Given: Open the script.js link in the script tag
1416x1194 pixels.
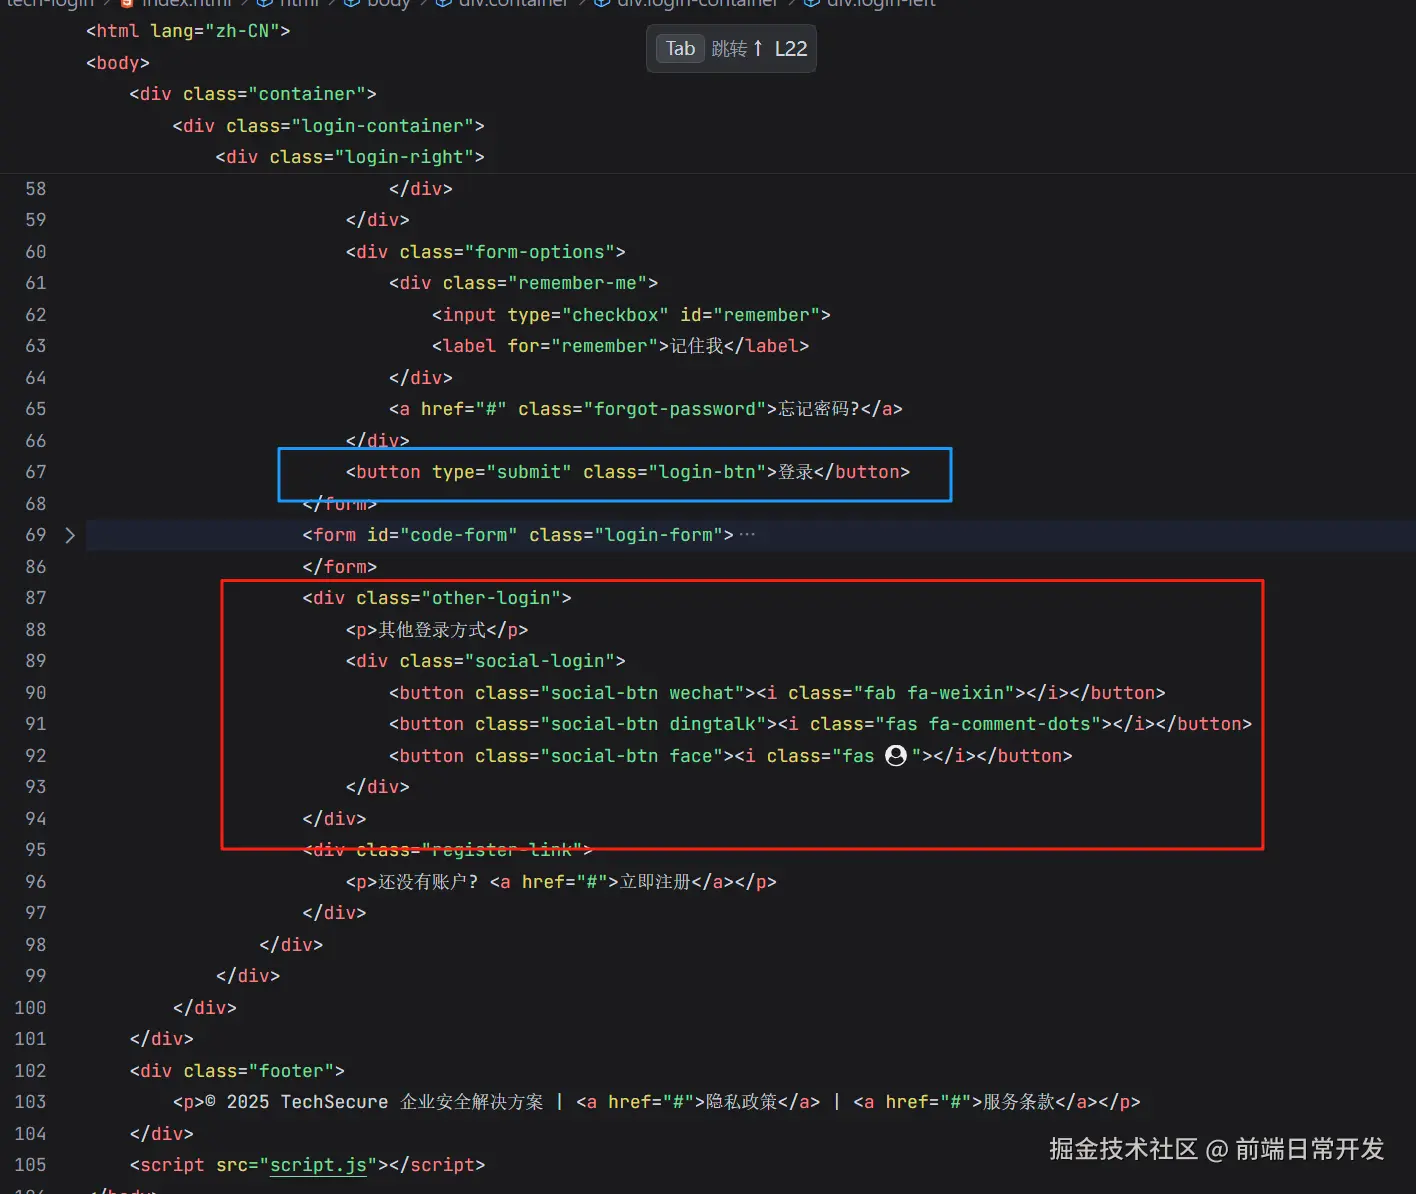Looking at the screenshot, I should pyautogui.click(x=319, y=1165).
